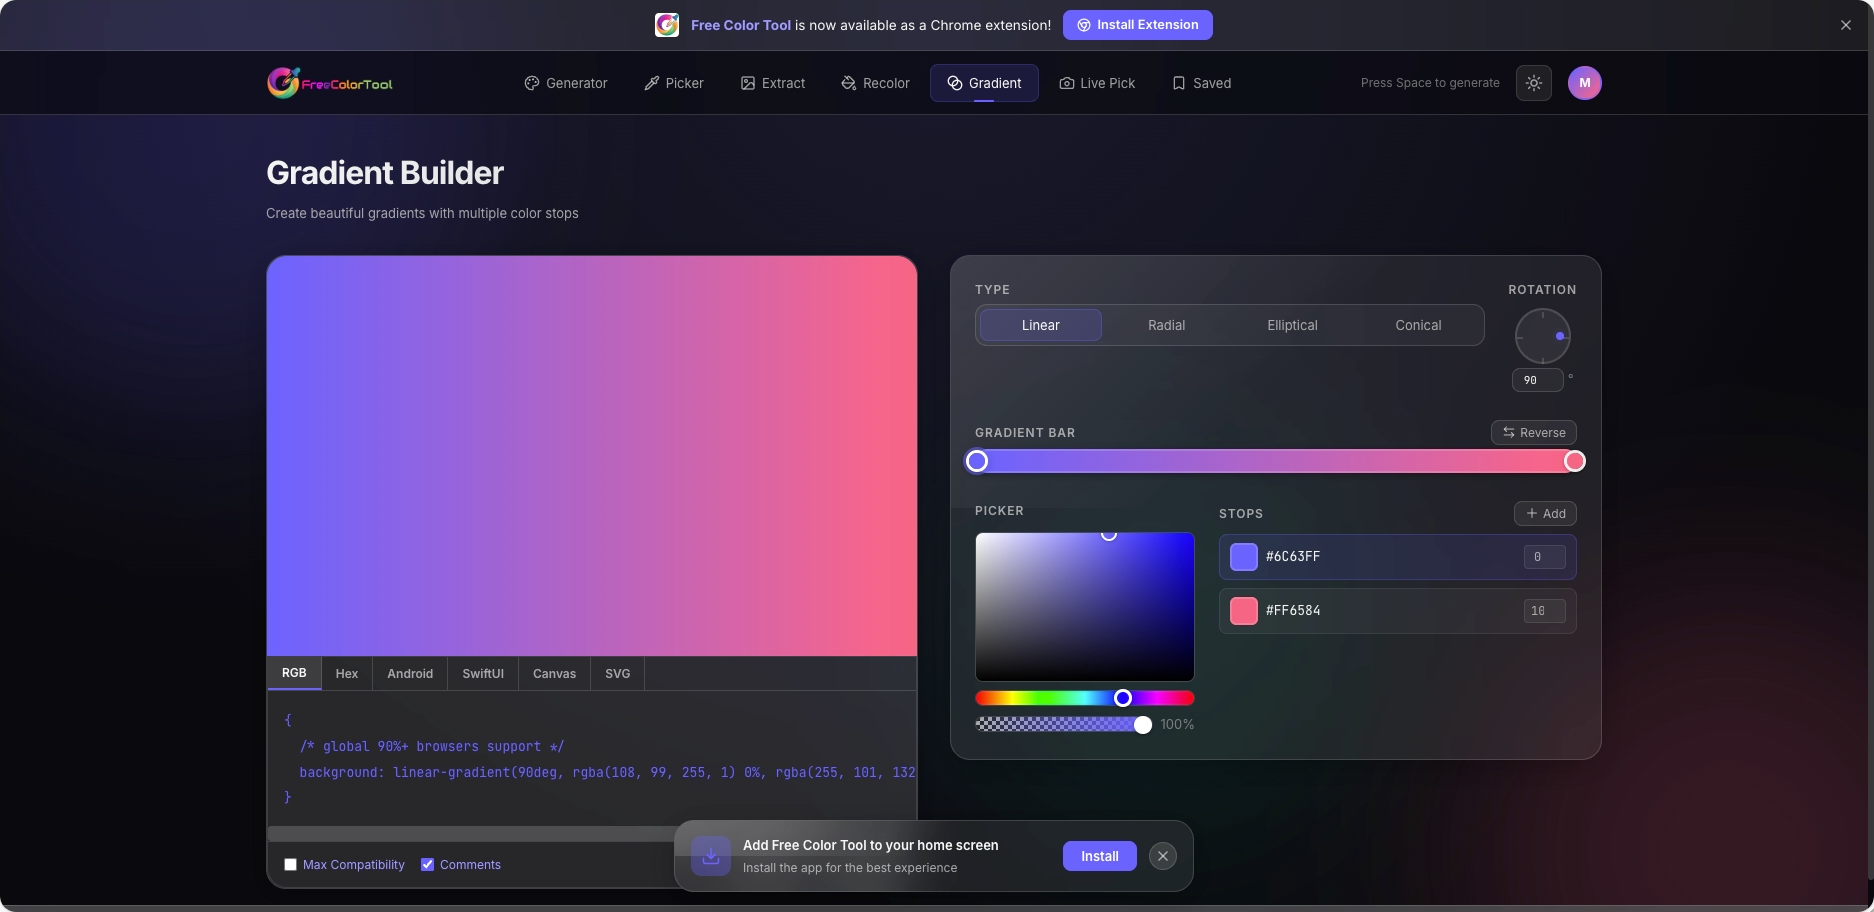This screenshot has width=1874, height=912.
Task: Open the Picker tool
Action: [x=674, y=83]
